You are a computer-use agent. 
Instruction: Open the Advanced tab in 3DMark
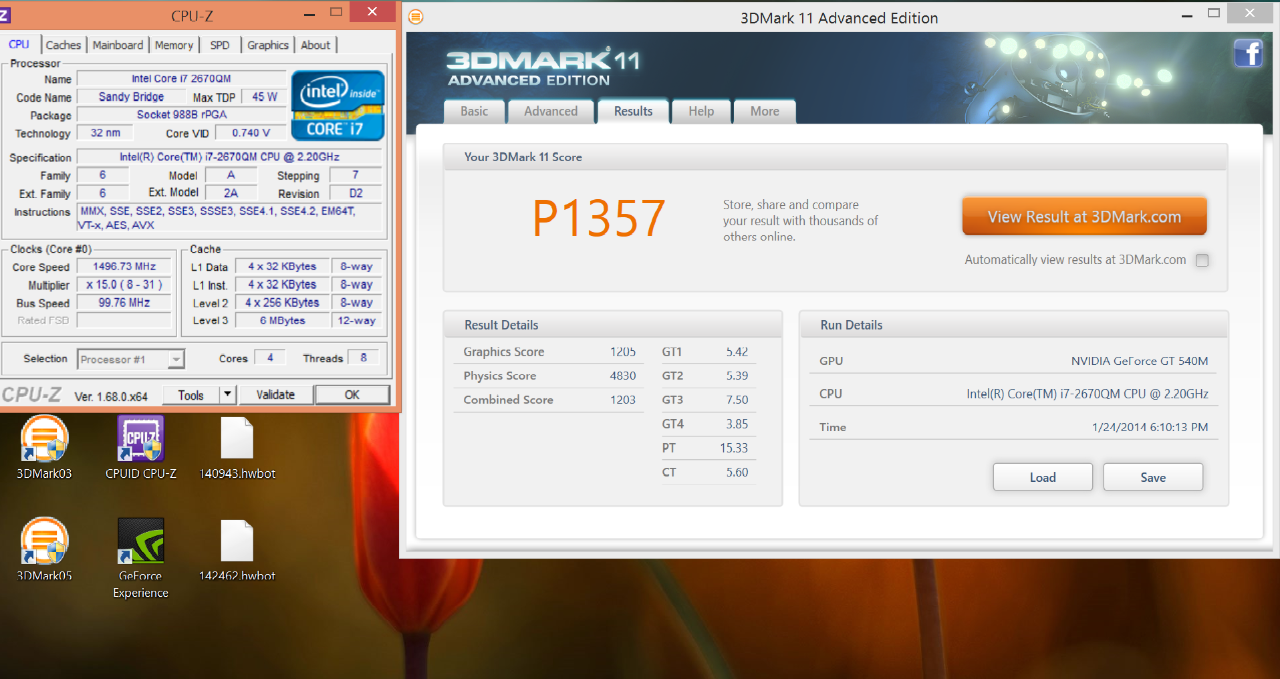click(x=551, y=111)
